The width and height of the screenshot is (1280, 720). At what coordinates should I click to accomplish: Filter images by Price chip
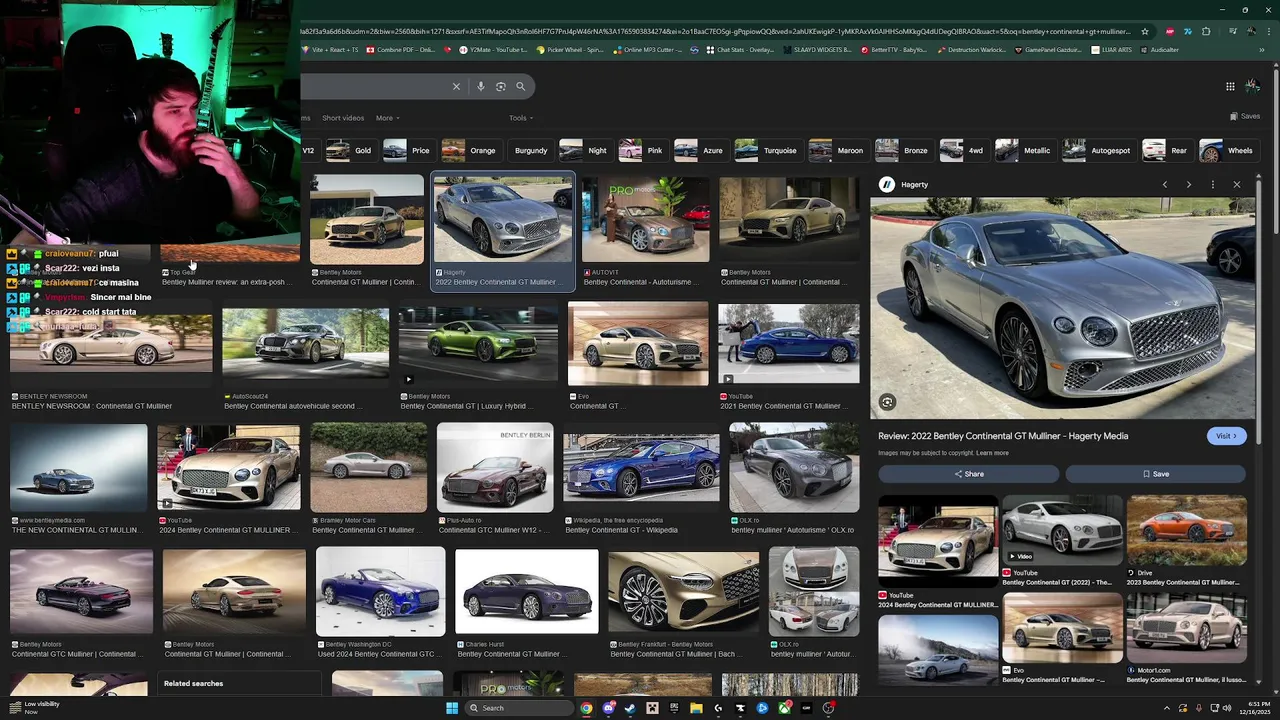[x=408, y=150]
